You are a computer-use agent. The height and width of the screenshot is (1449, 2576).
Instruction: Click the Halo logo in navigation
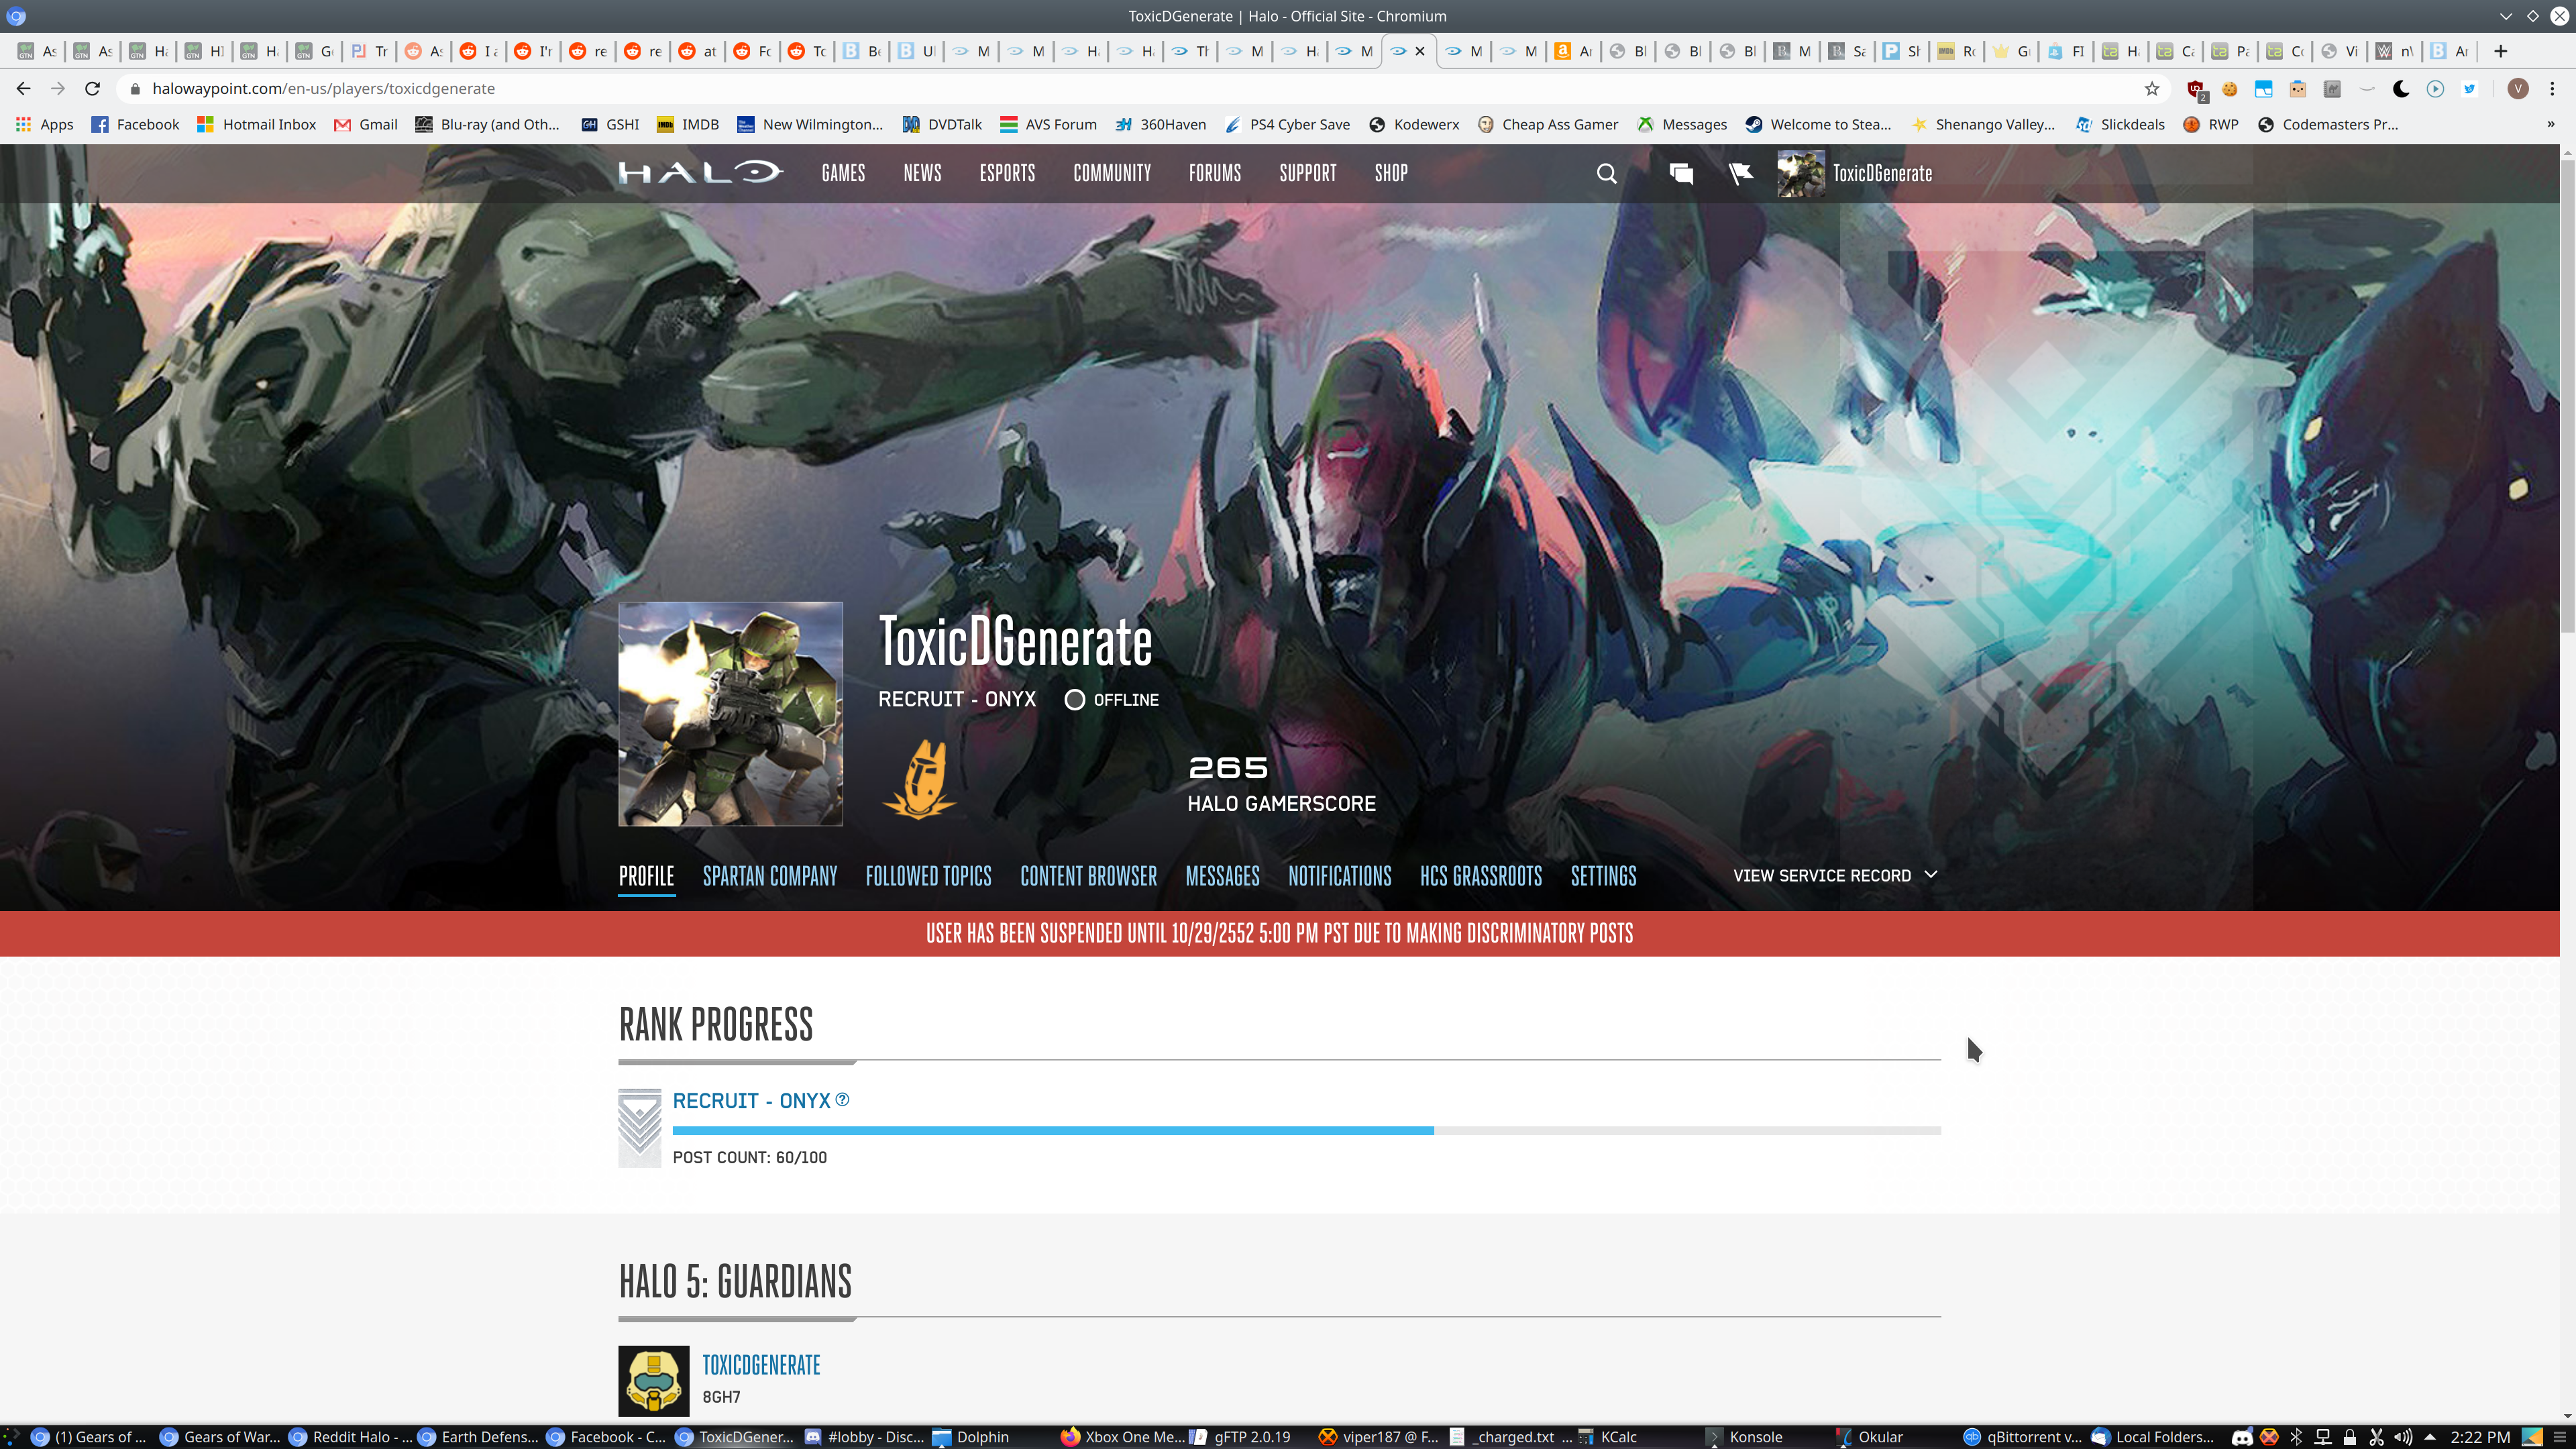coord(700,173)
